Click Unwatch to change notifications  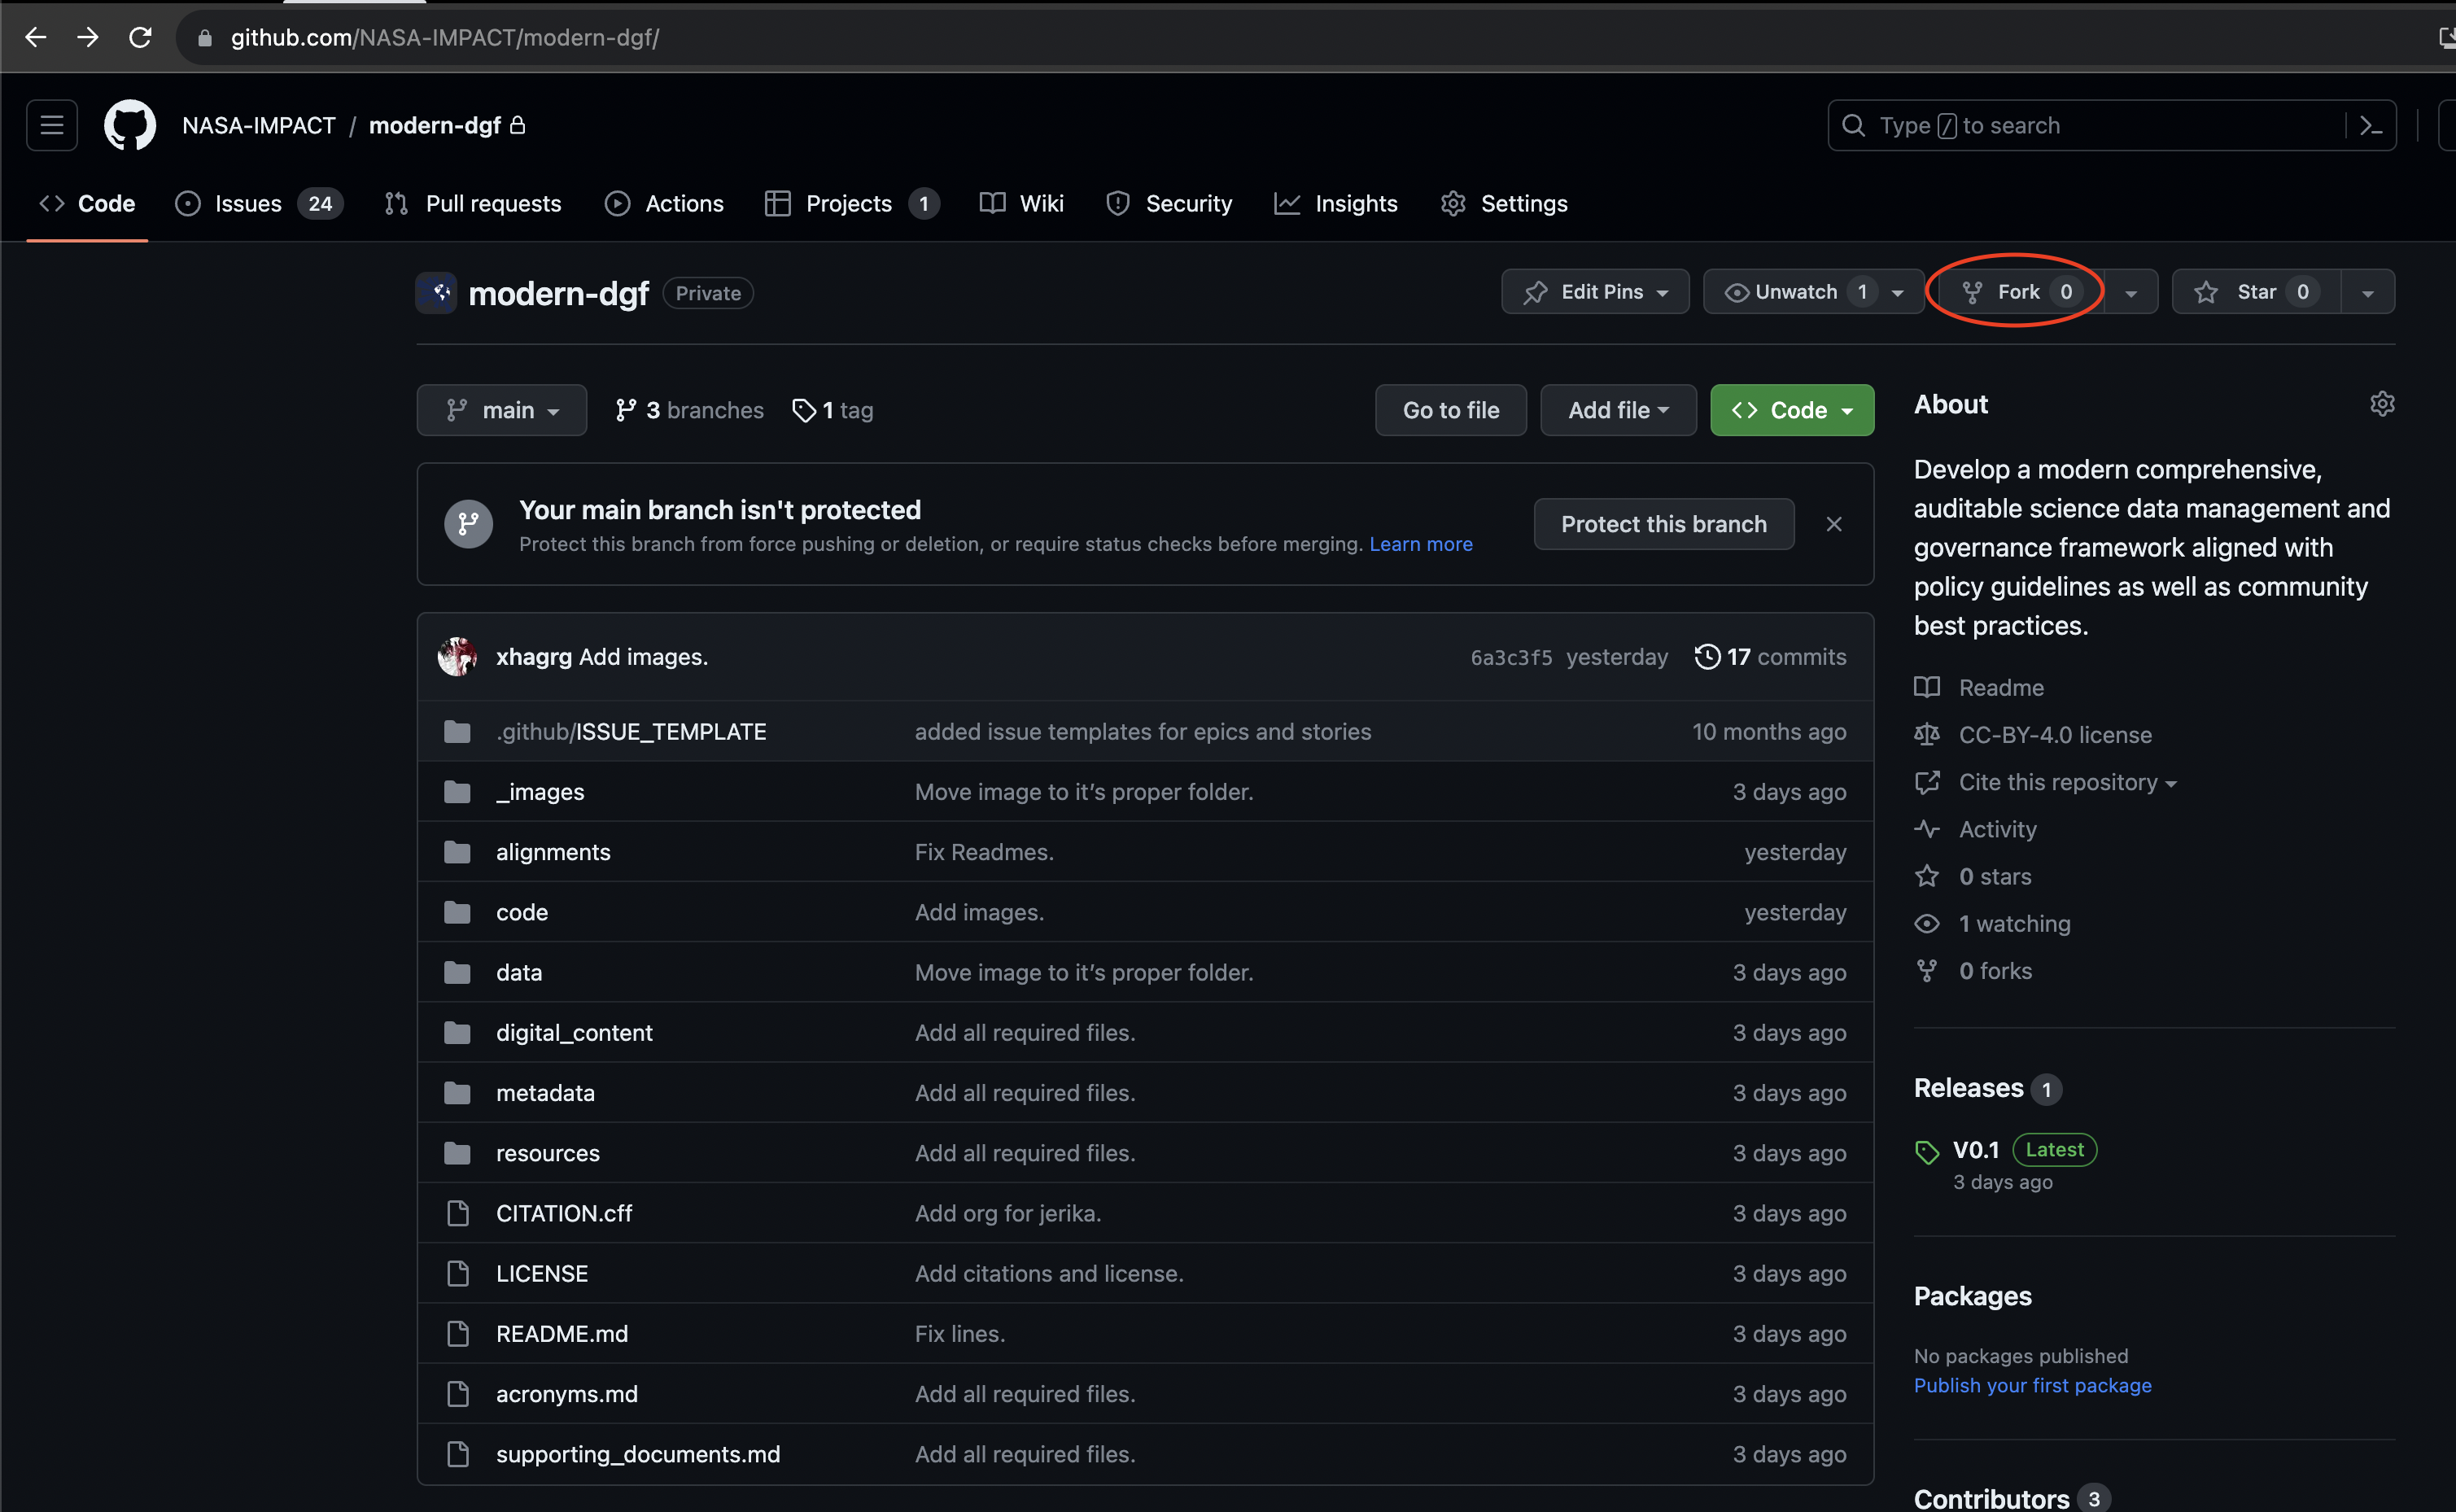click(1795, 292)
